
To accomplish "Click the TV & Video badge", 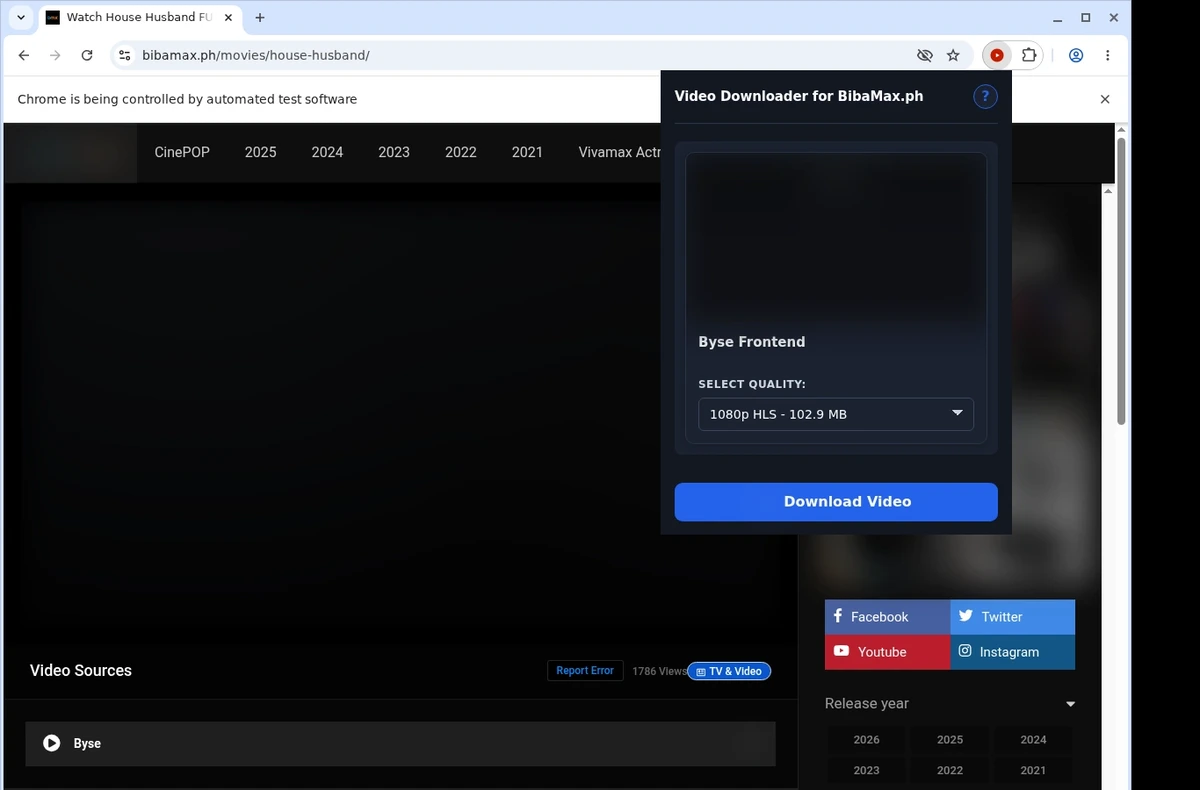I will coord(729,672).
